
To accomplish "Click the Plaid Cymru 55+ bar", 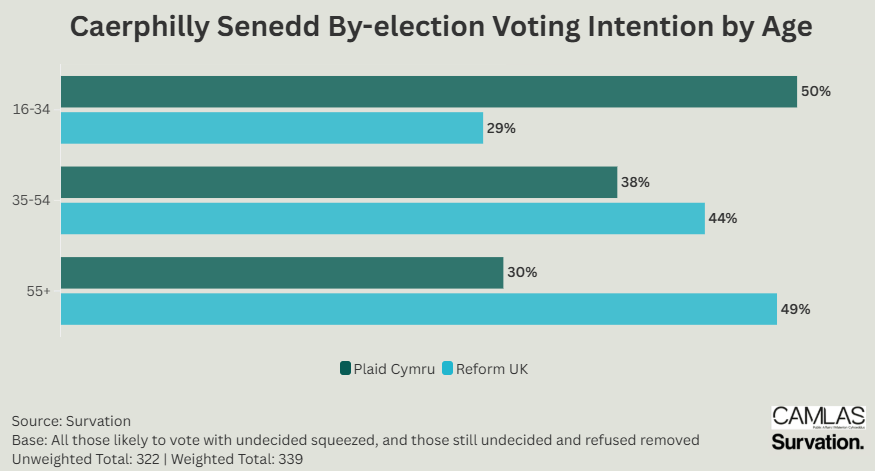I will tap(282, 272).
